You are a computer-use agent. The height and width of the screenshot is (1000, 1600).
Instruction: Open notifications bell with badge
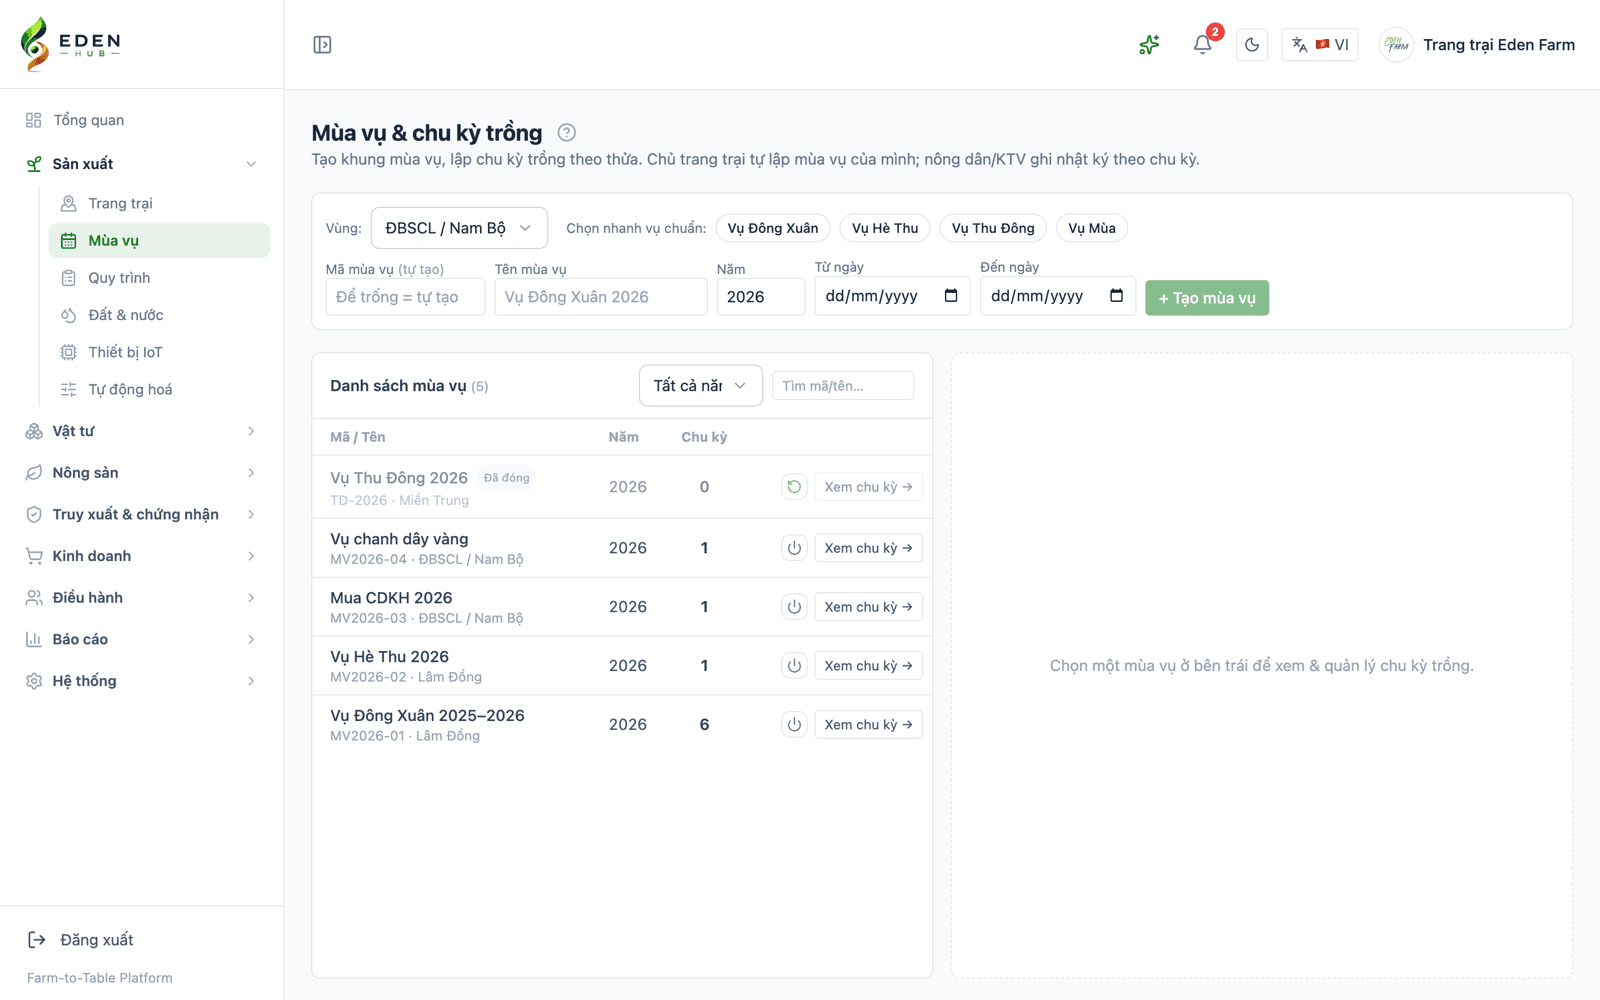(1203, 45)
